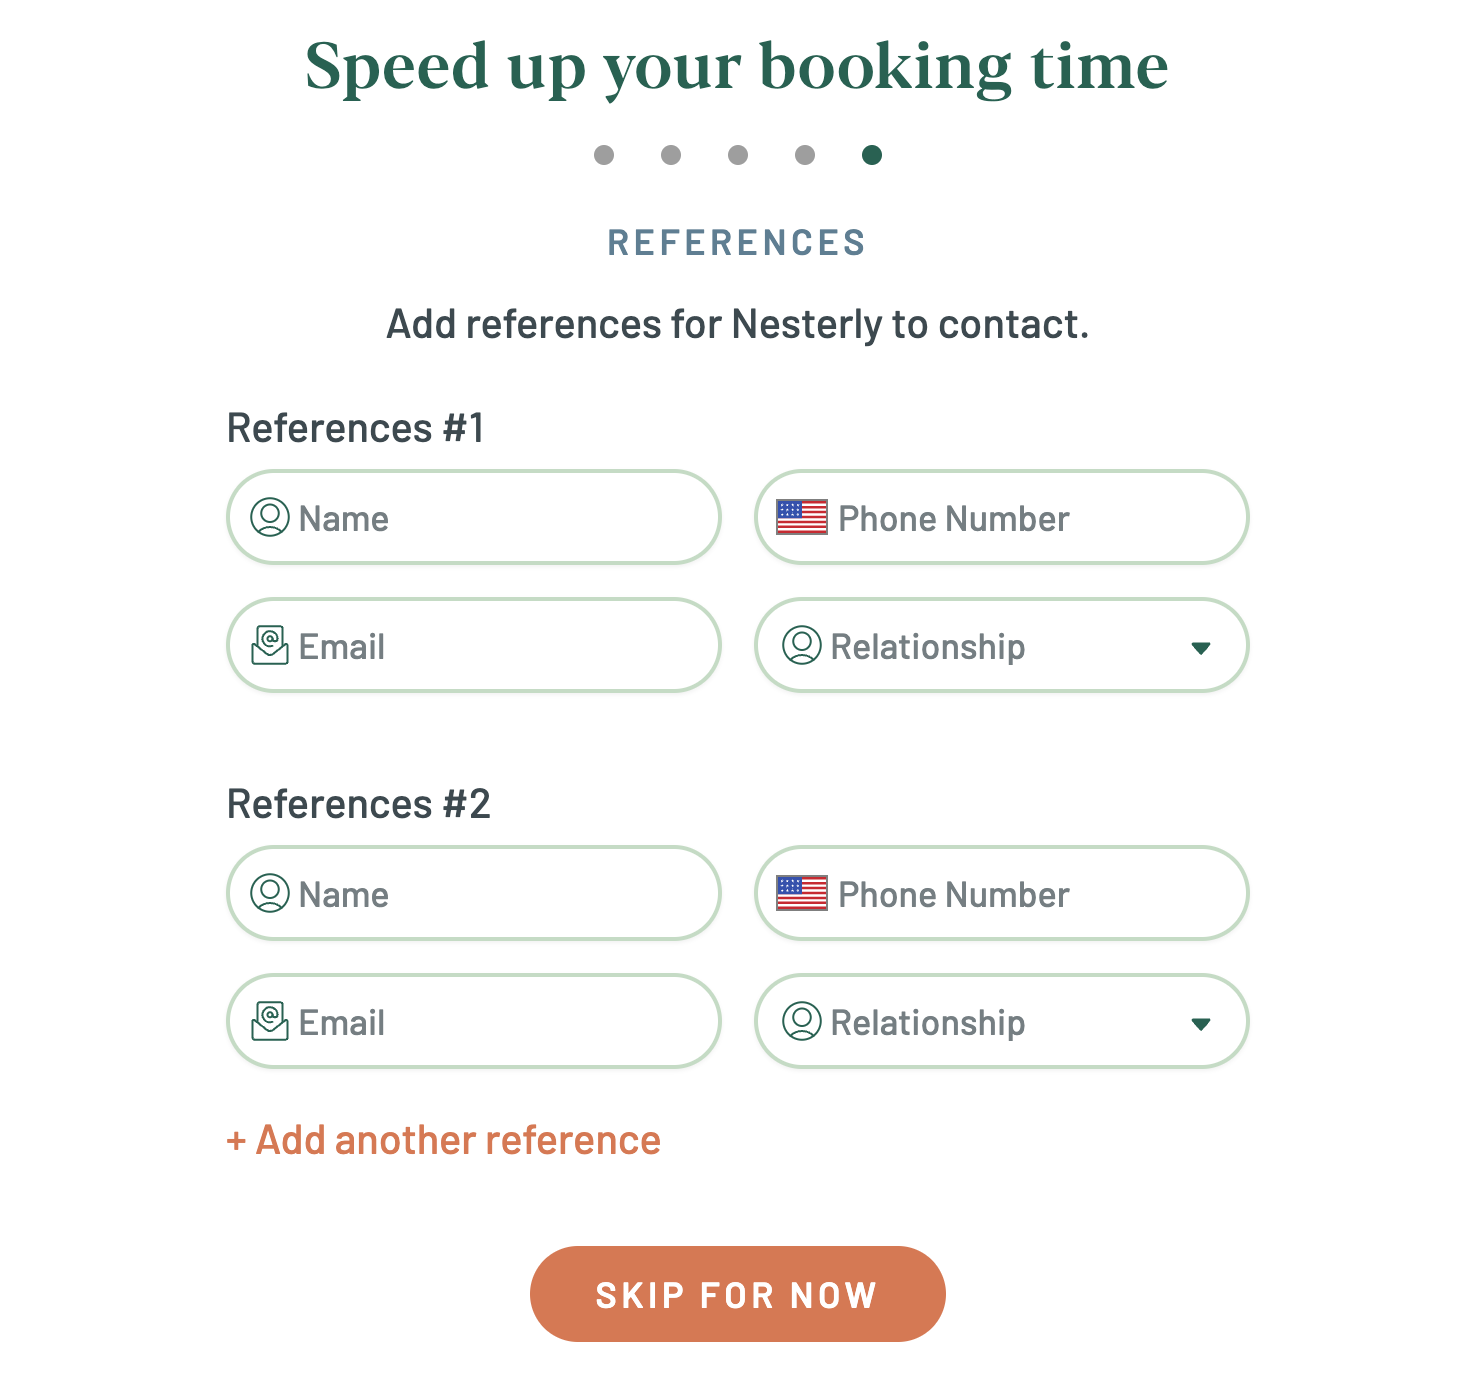The height and width of the screenshot is (1376, 1480).
Task: Click Skip For Now button
Action: coord(738,1294)
